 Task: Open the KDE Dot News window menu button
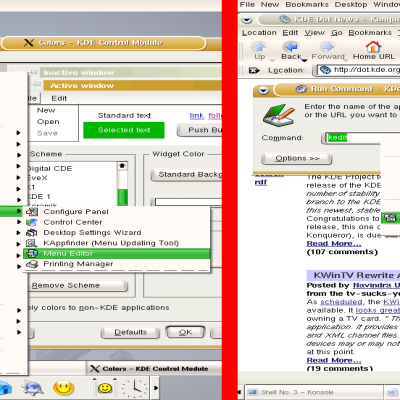point(247,20)
